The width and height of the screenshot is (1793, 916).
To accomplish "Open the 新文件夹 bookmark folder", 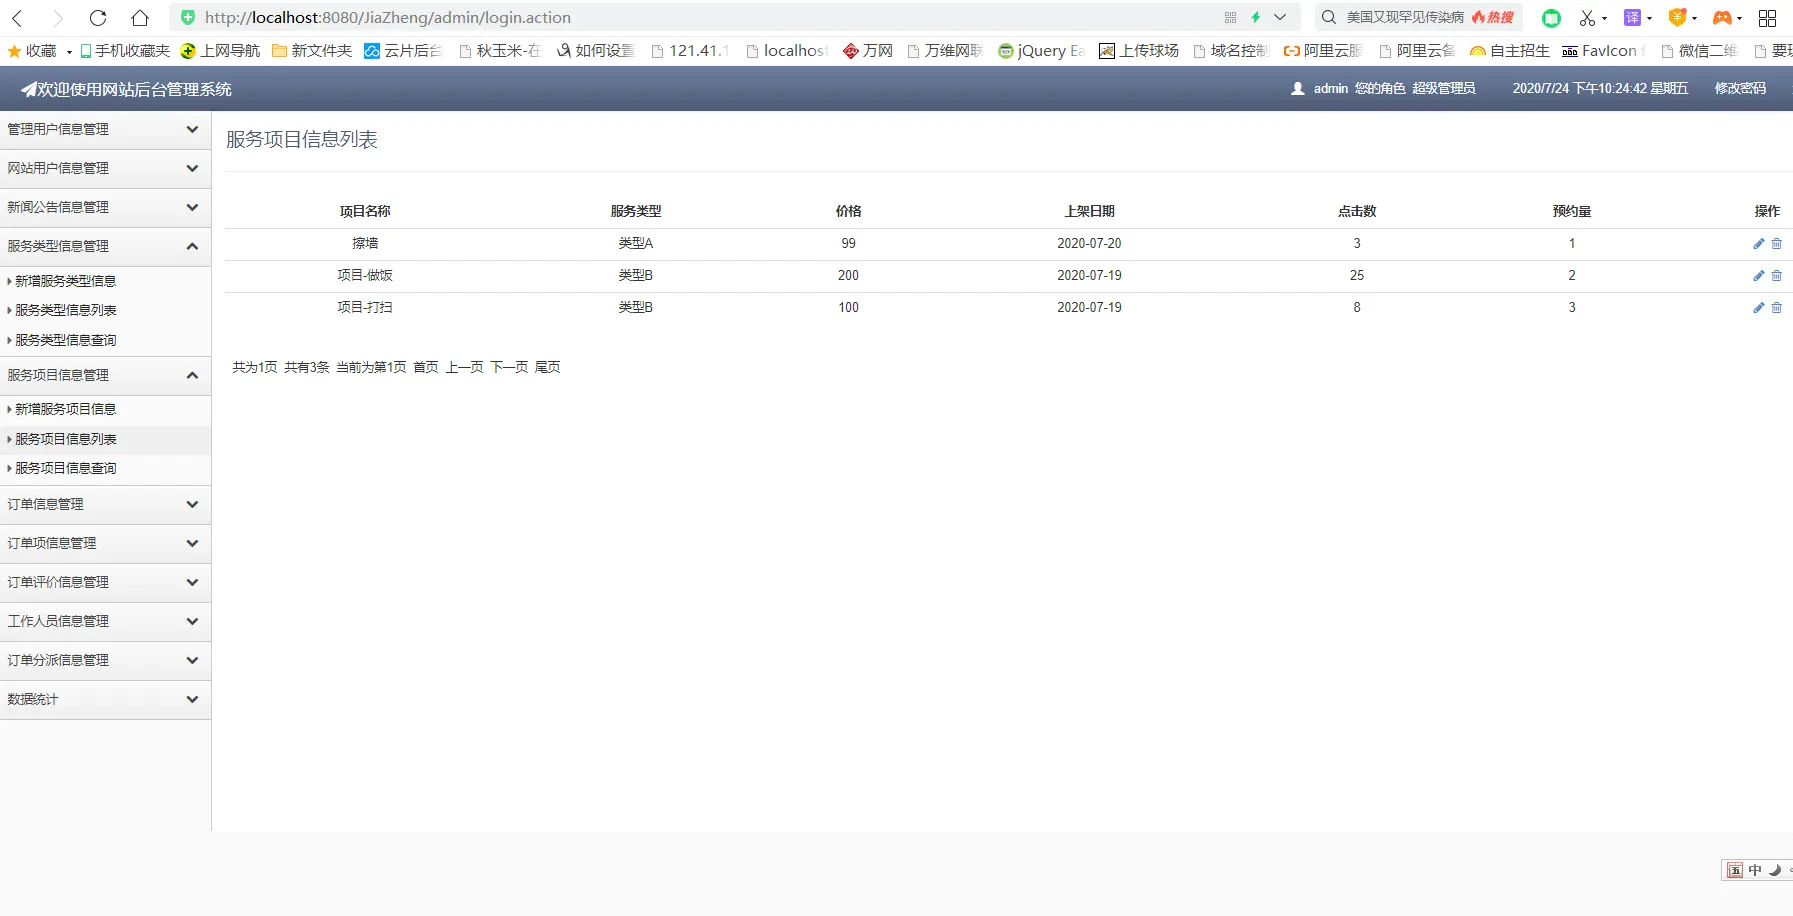I will (x=312, y=51).
